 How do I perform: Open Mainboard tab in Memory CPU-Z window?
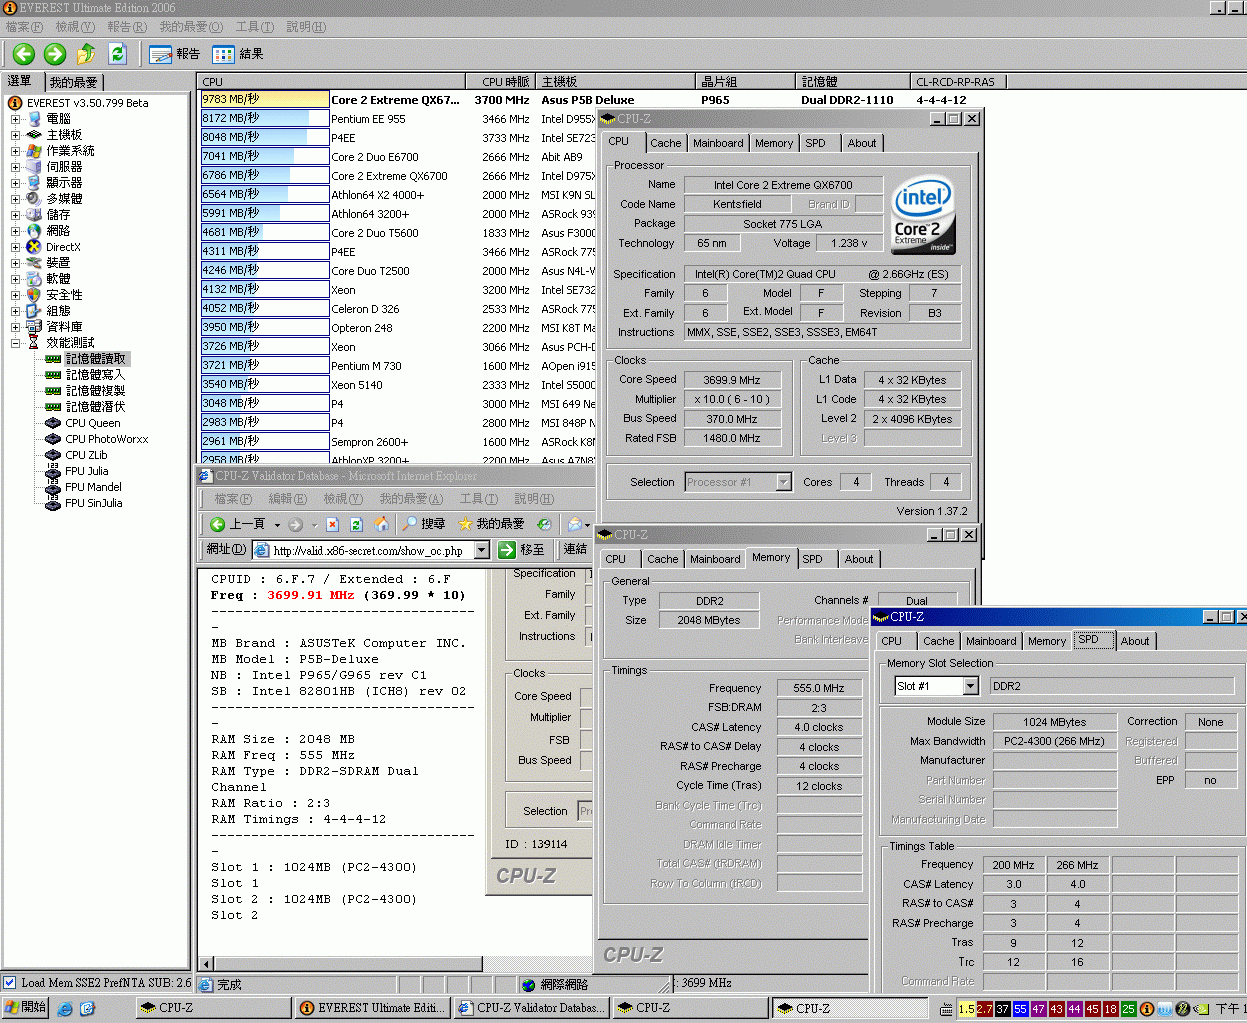point(715,559)
